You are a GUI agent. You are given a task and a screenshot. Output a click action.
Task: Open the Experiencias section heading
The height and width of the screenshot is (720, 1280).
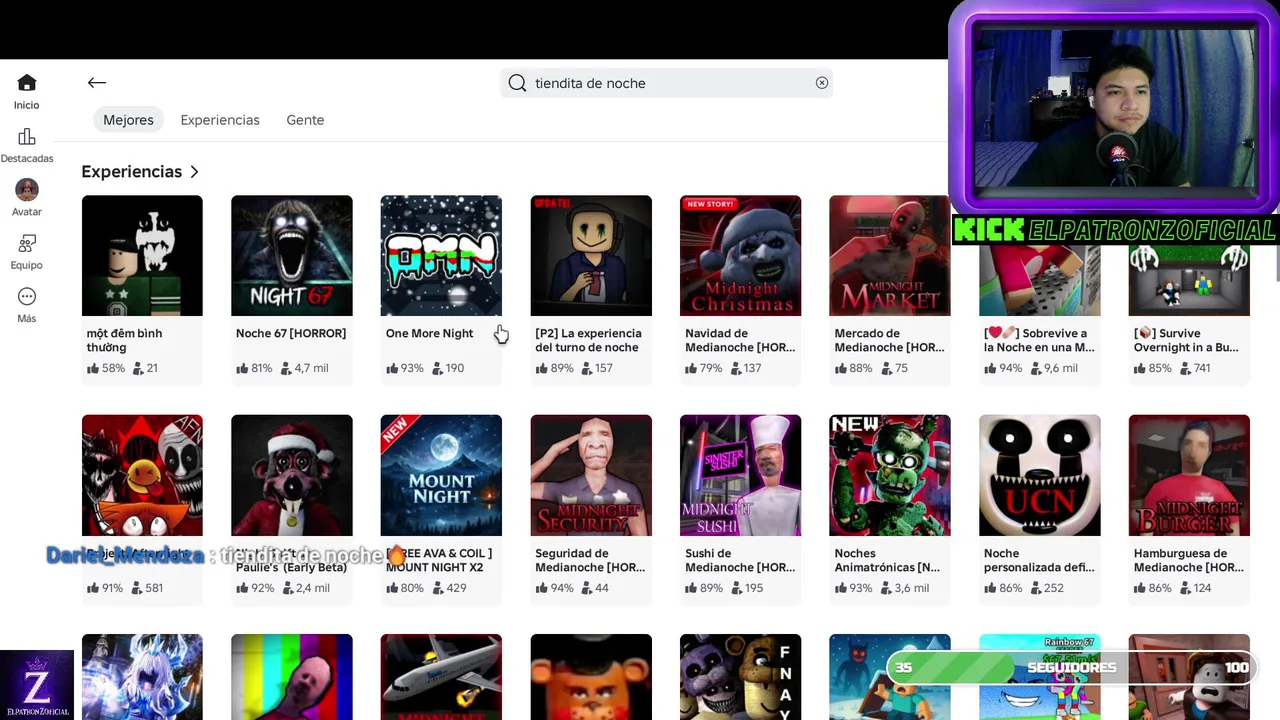tap(132, 172)
